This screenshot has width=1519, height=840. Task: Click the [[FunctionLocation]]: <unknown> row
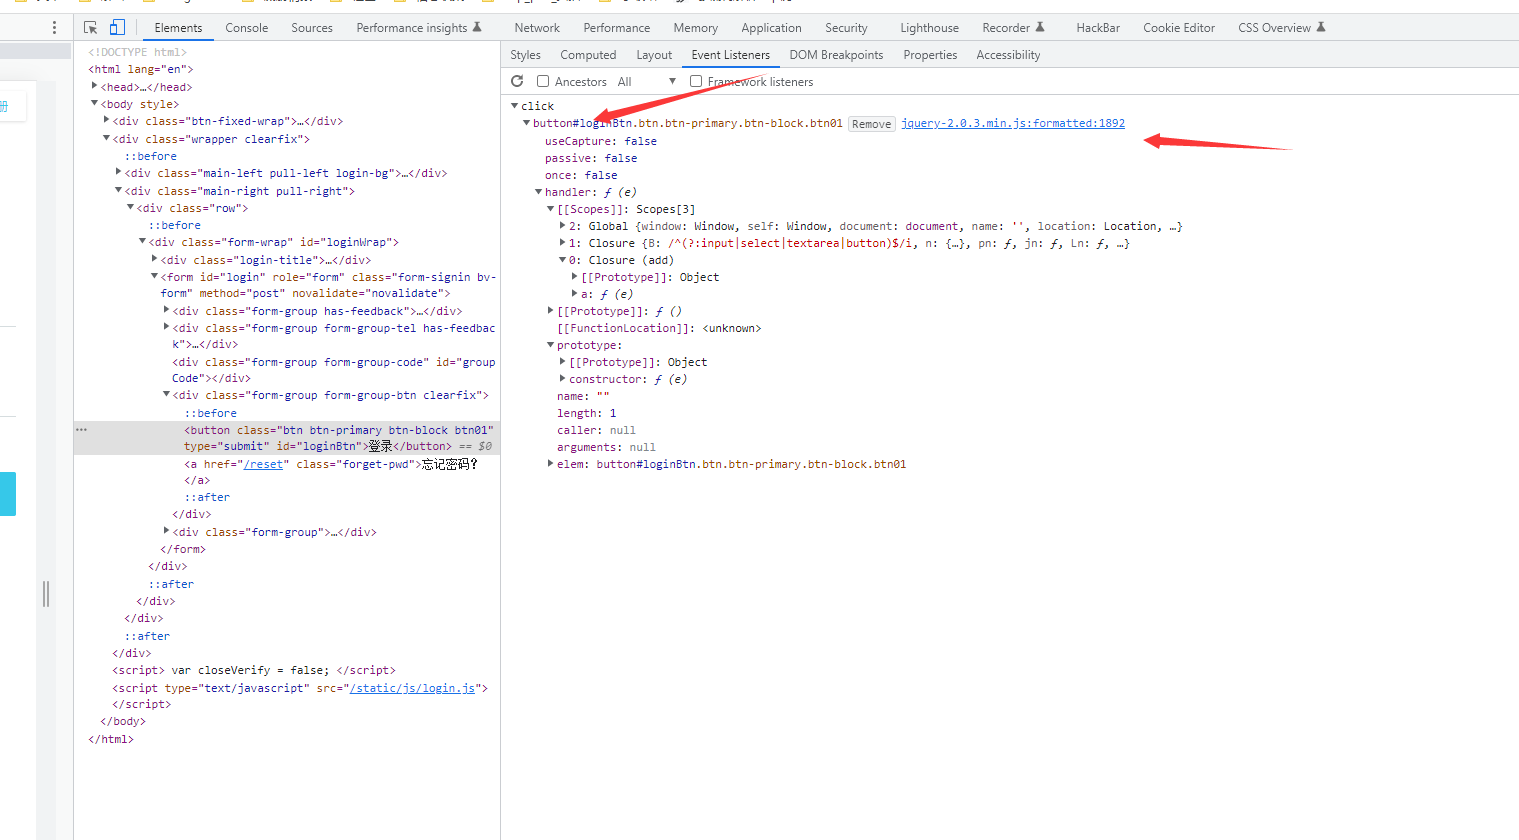click(659, 328)
